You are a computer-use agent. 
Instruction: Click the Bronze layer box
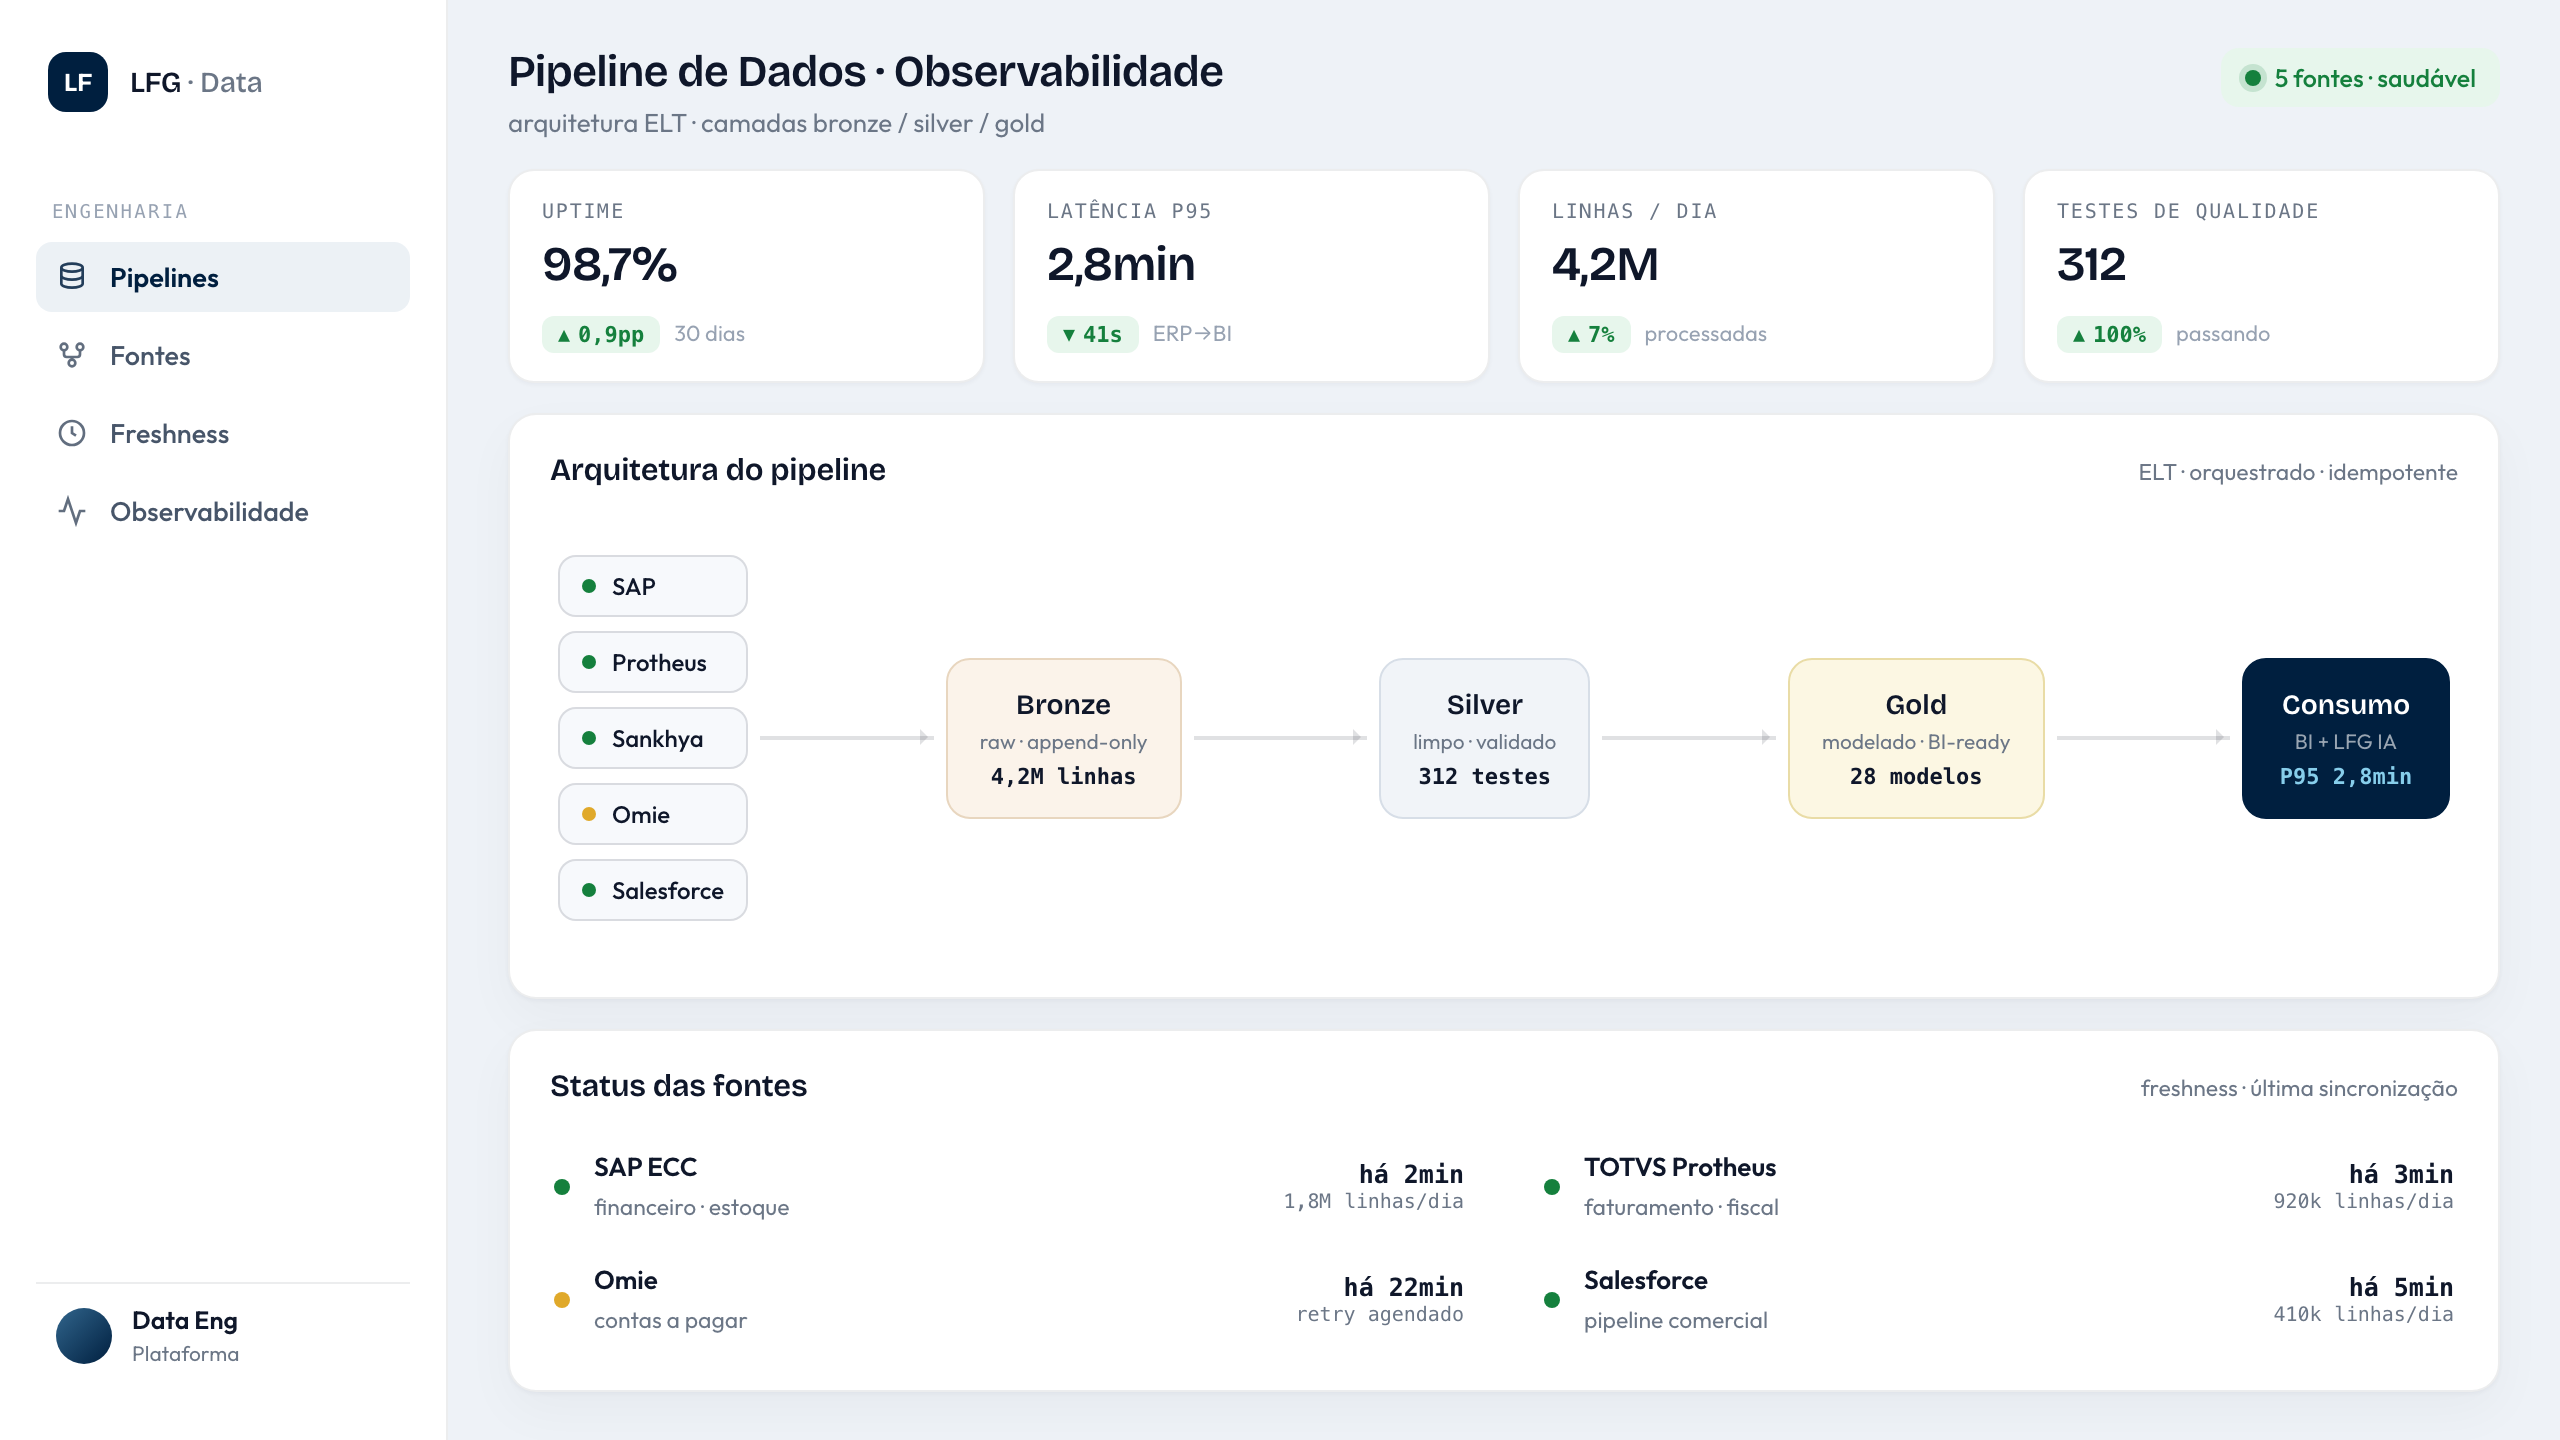(1064, 738)
